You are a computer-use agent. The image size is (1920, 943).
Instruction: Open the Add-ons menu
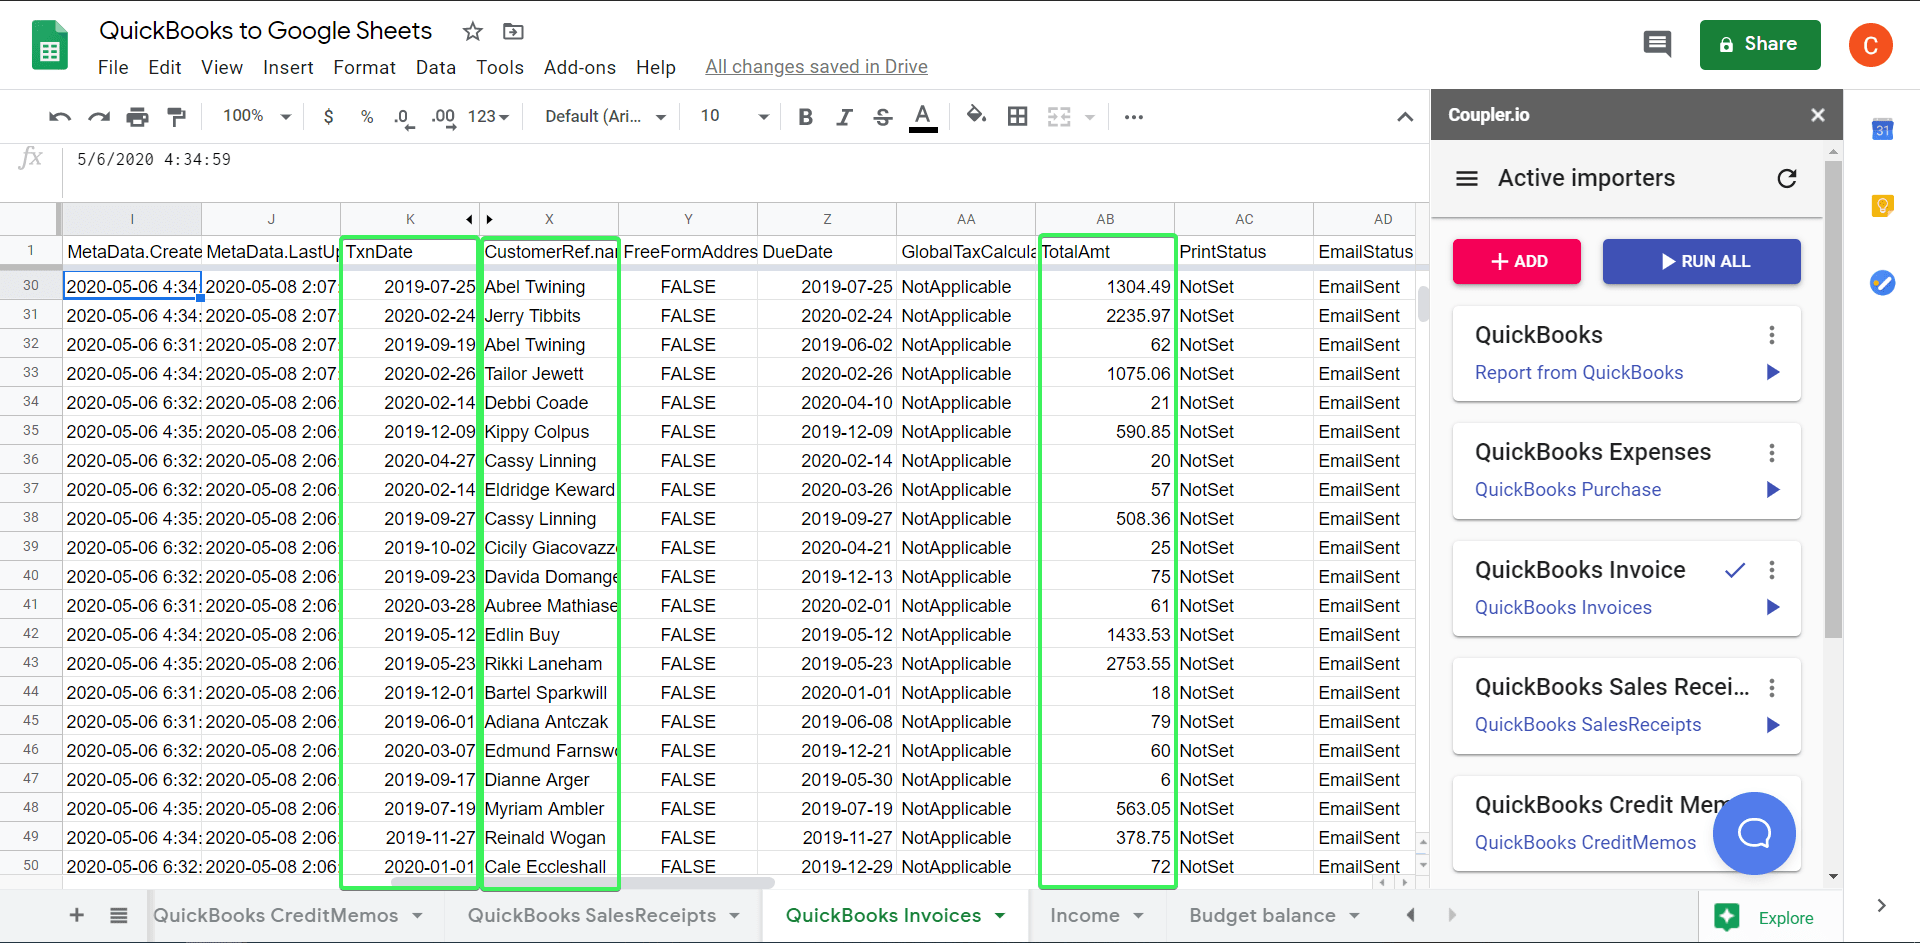(580, 67)
